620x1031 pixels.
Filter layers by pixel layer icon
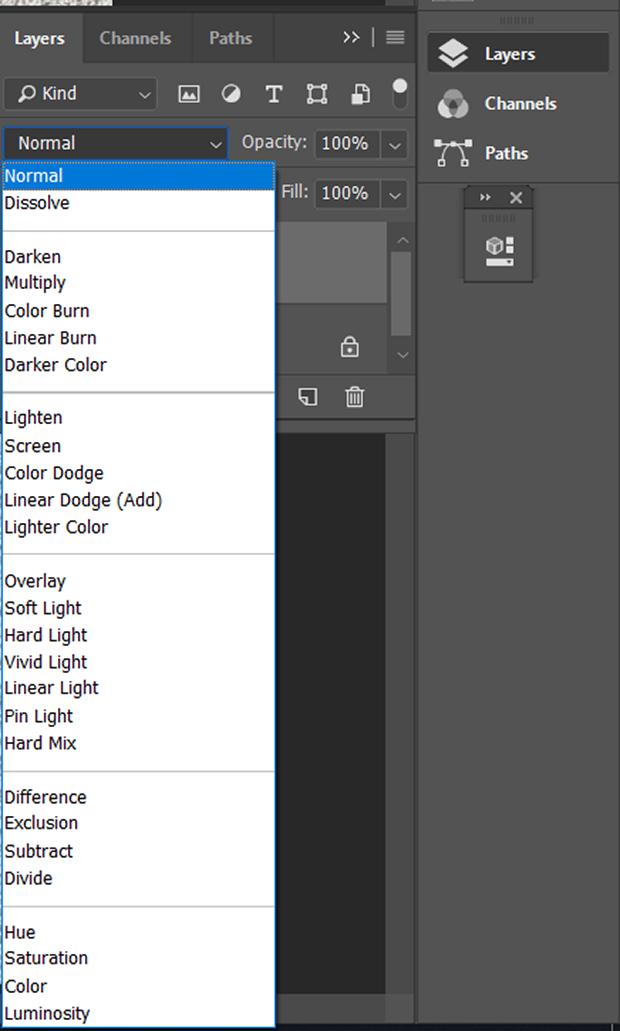pos(189,94)
